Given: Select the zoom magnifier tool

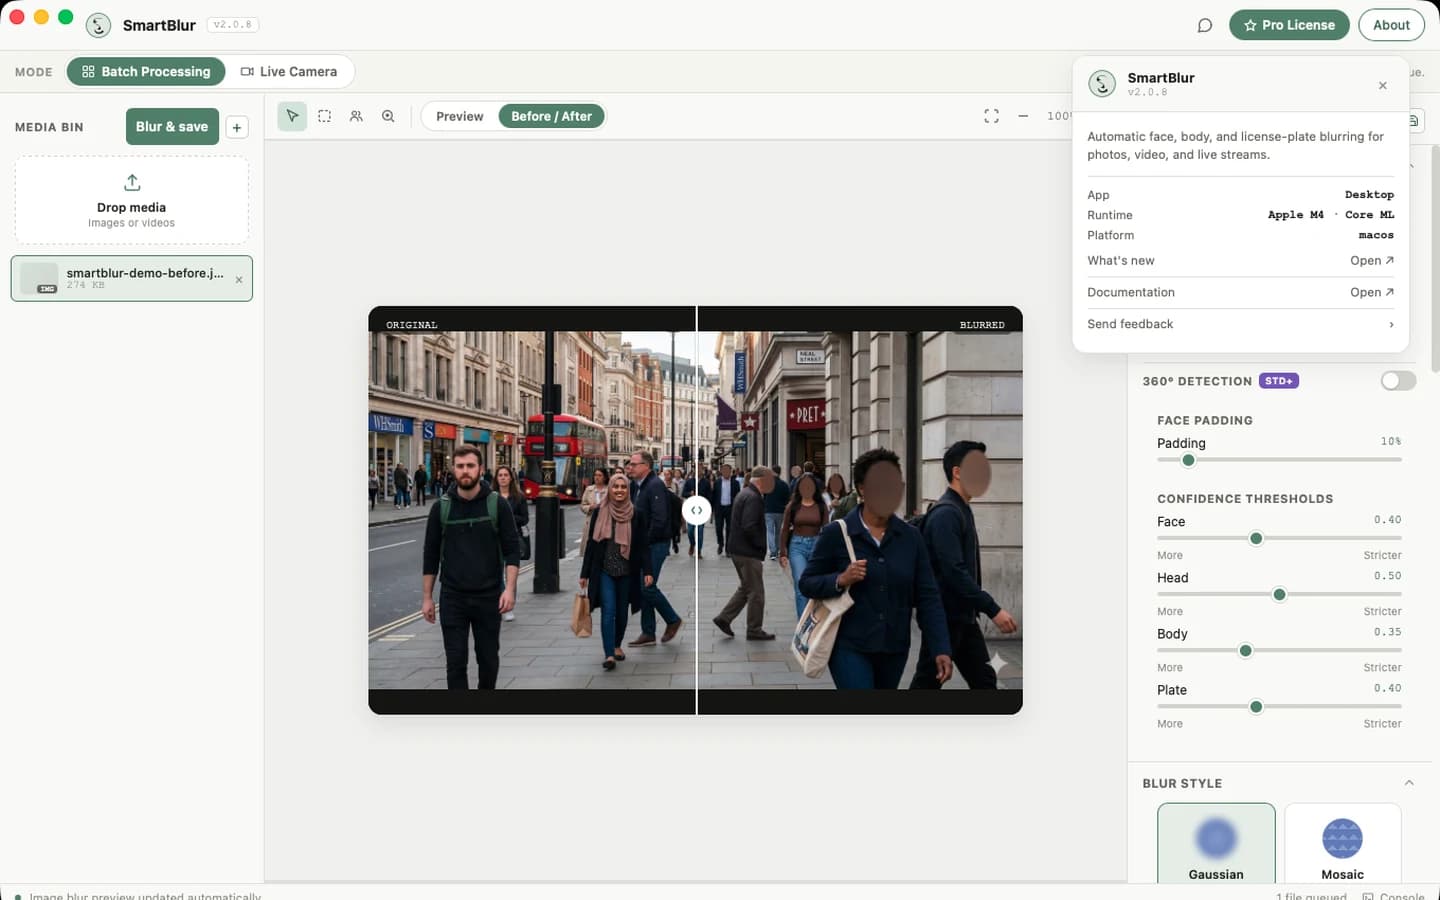Looking at the screenshot, I should [x=388, y=116].
